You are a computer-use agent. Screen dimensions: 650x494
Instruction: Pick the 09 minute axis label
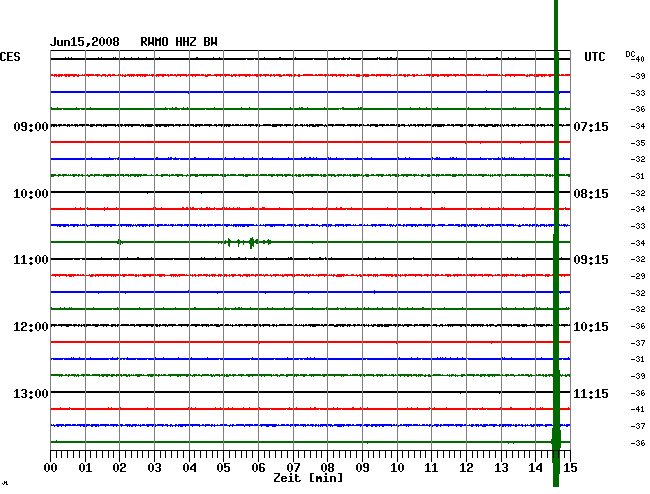[362, 468]
